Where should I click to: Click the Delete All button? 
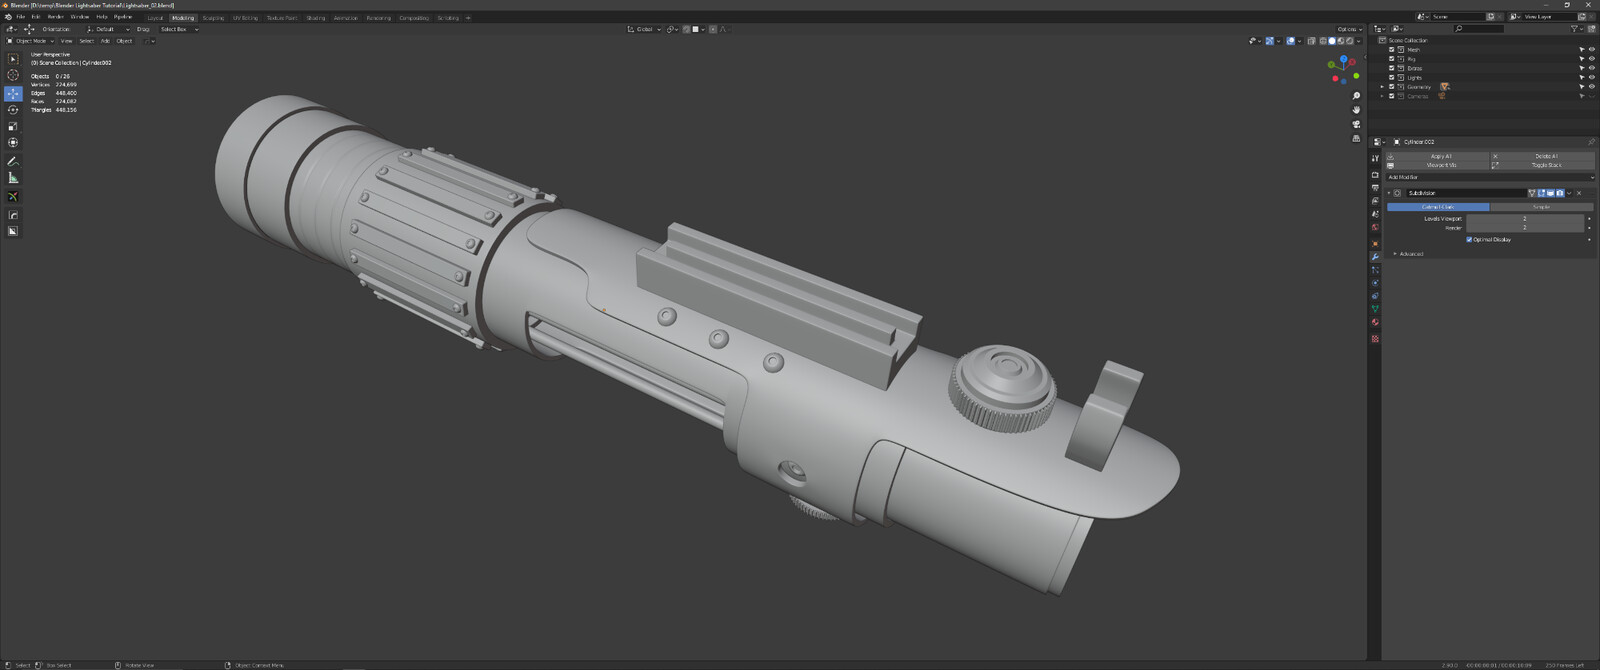(1543, 156)
